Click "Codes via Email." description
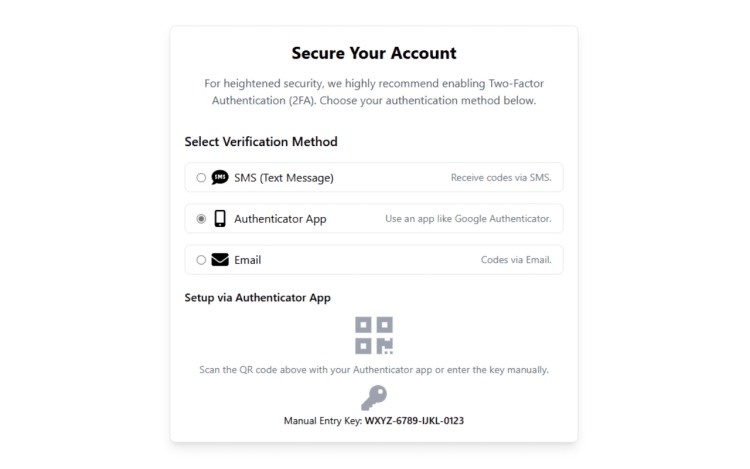The width and height of the screenshot is (750, 469). (x=516, y=260)
